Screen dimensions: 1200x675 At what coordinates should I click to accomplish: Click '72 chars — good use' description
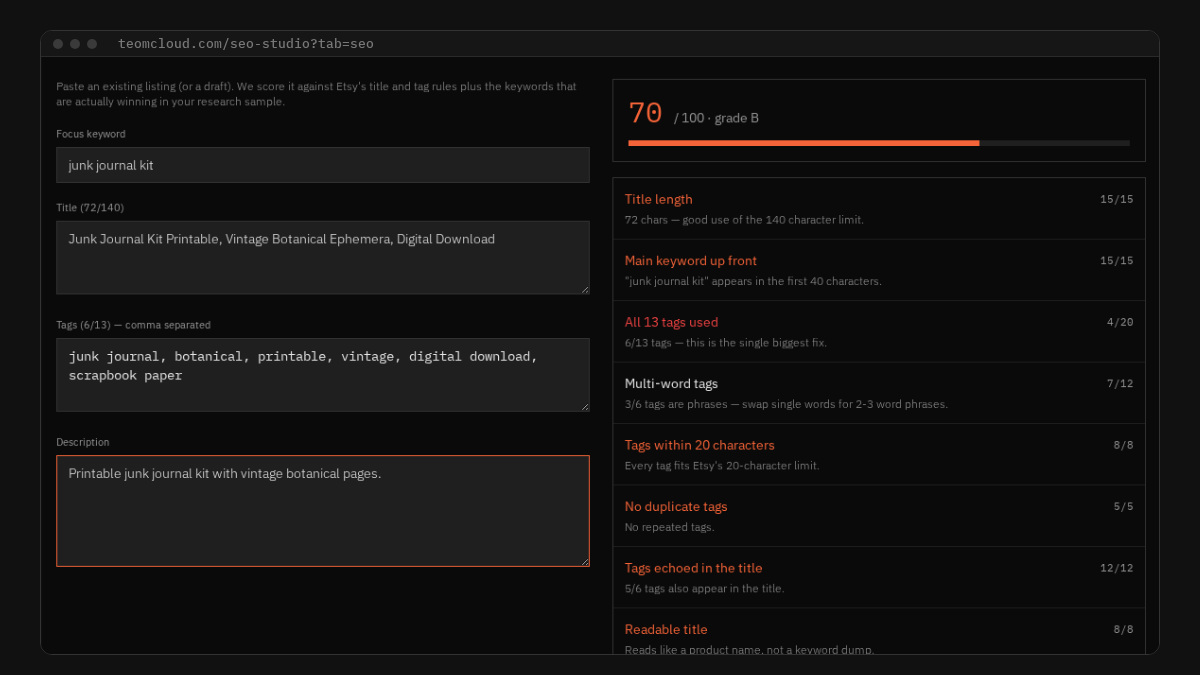[744, 220]
